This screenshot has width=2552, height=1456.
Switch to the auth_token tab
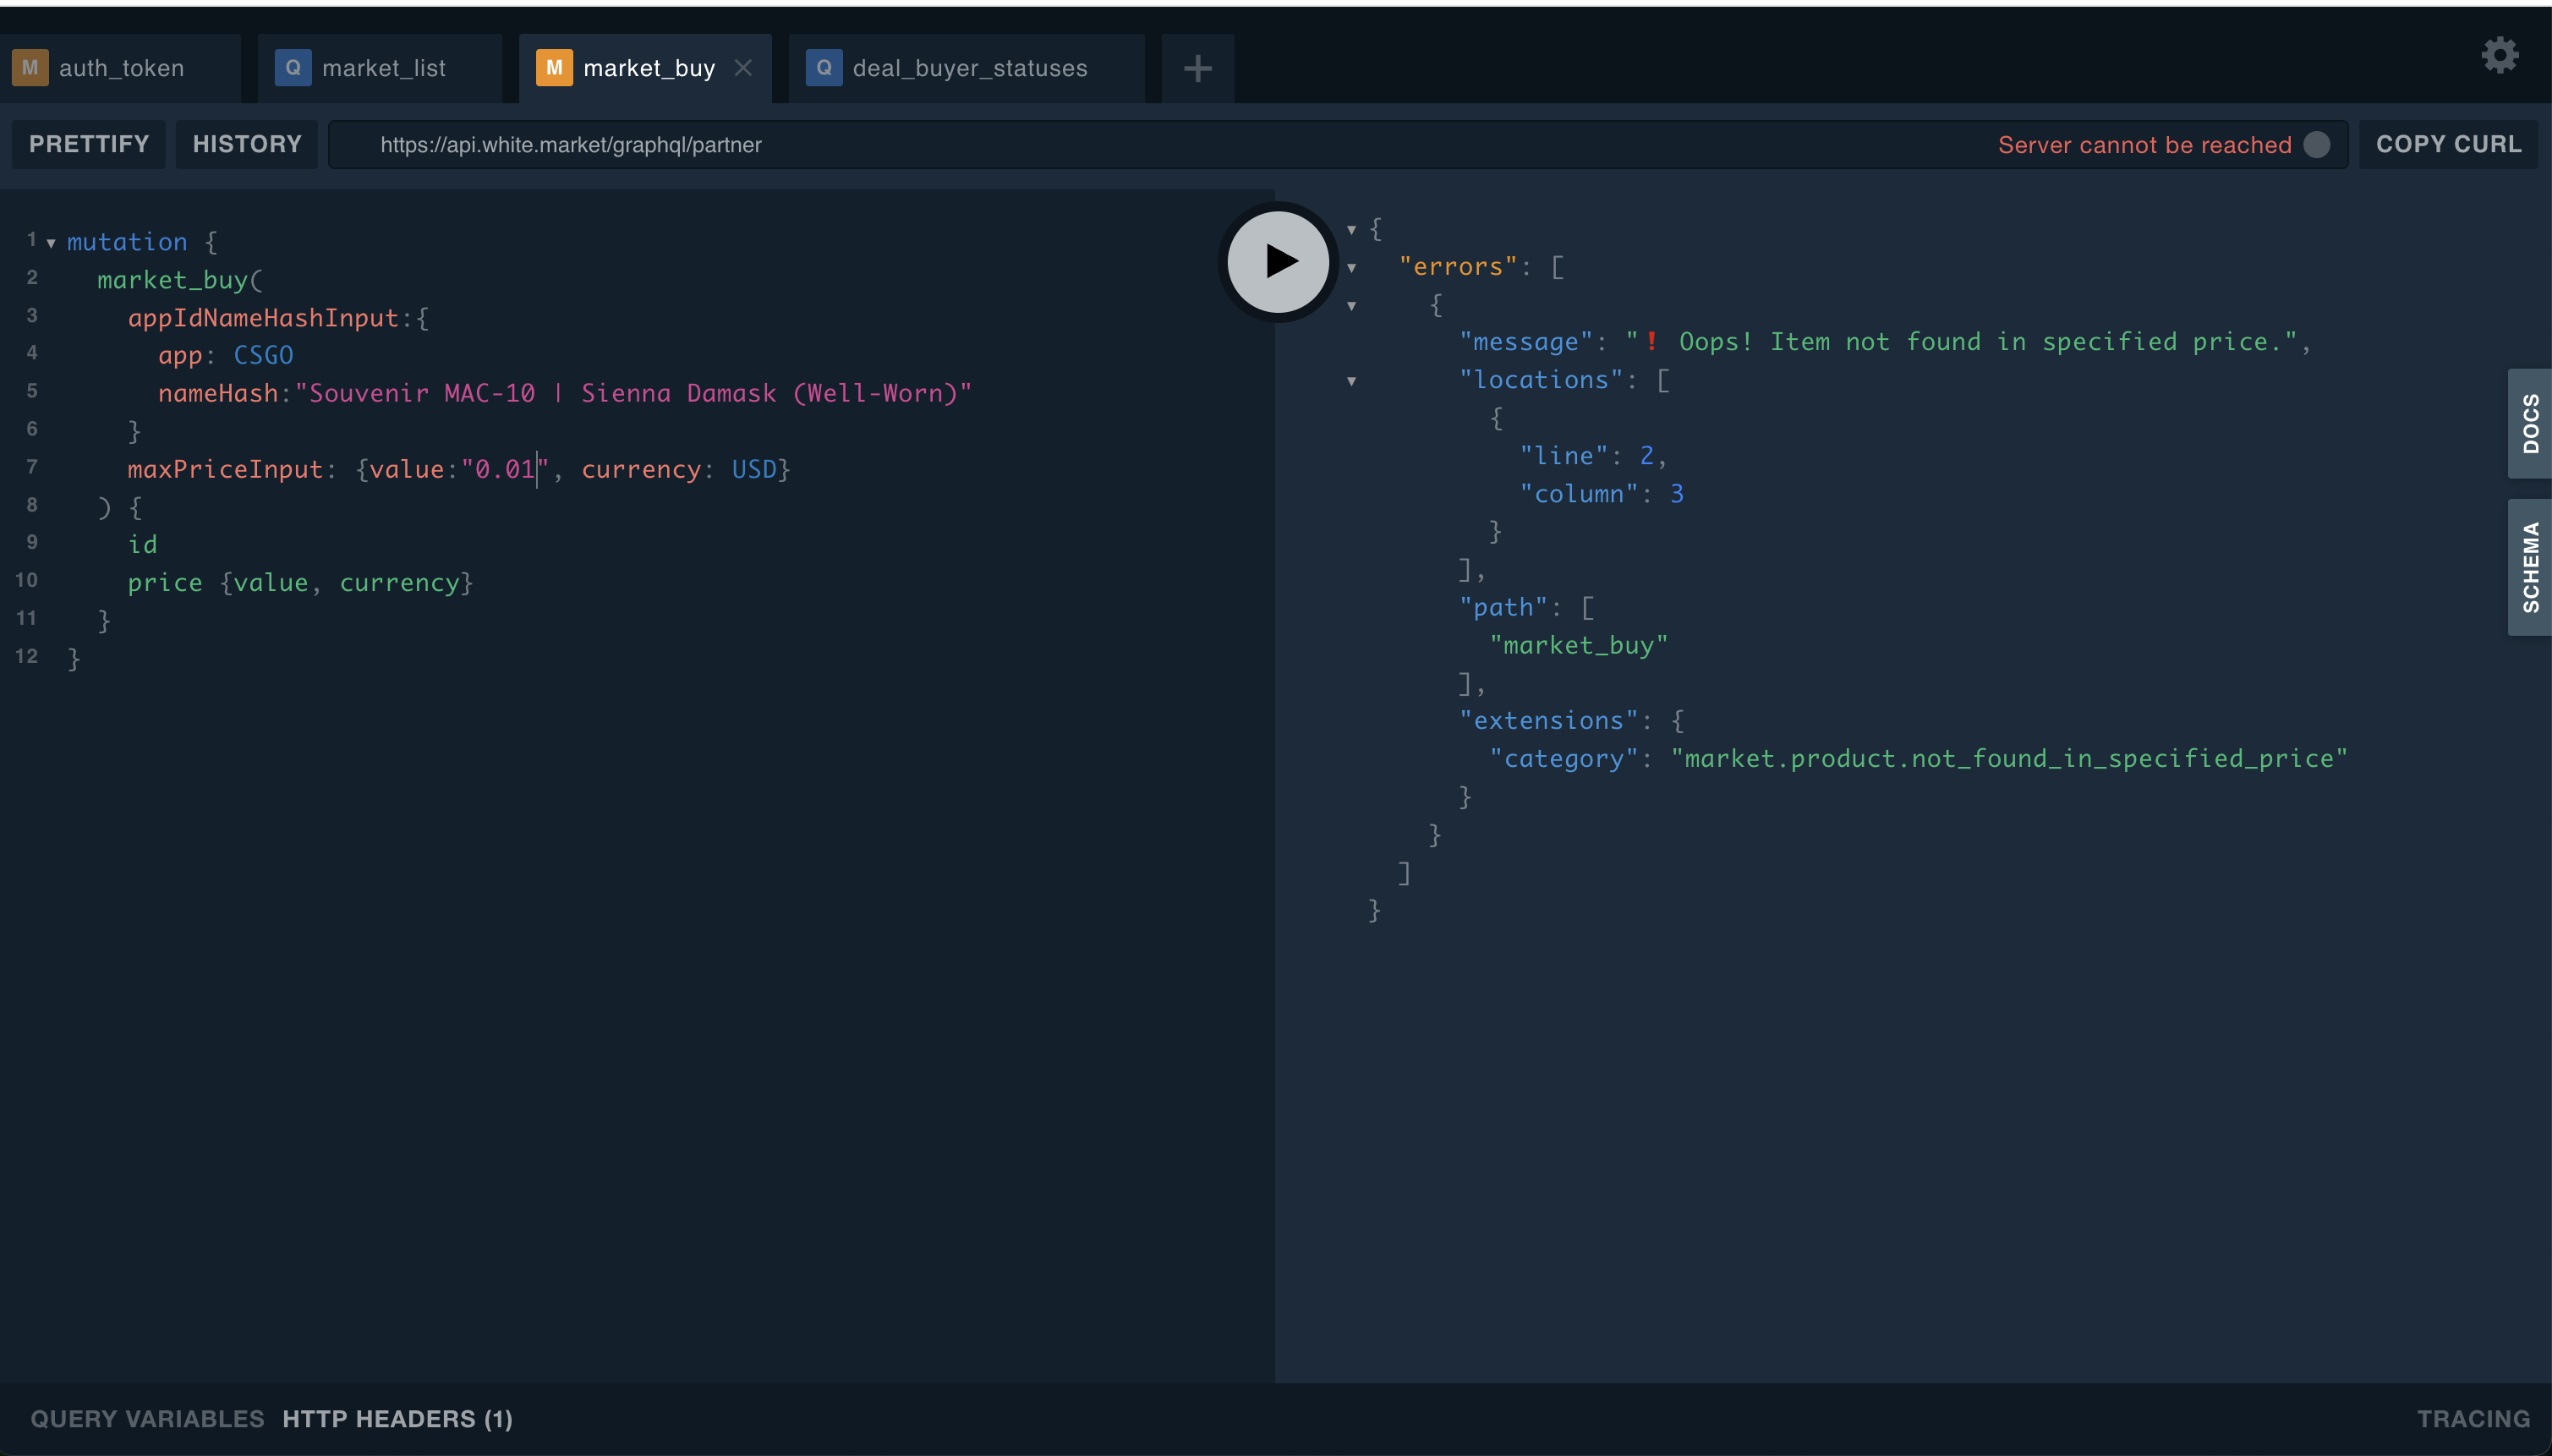pos(120,68)
